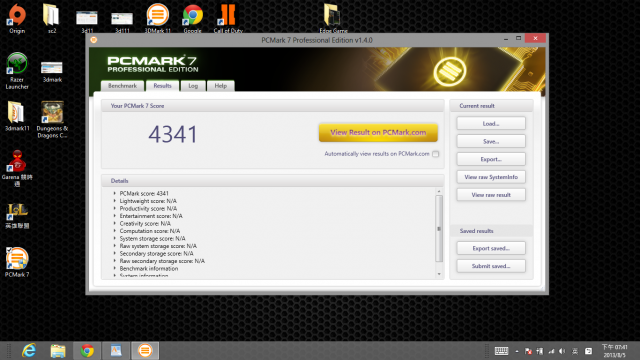Expand the Entertainment score row
Viewport: 640px width, 360px height.
click(x=115, y=216)
